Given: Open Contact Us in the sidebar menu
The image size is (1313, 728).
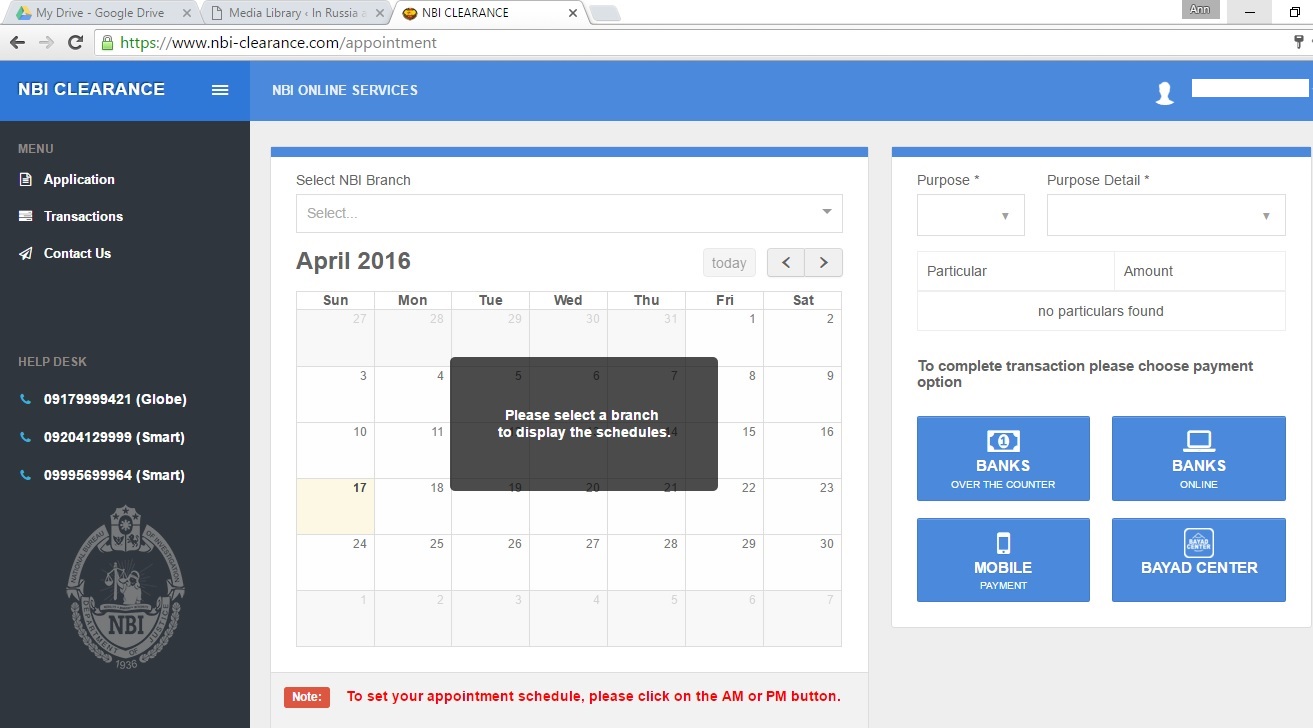Looking at the screenshot, I should point(77,254).
